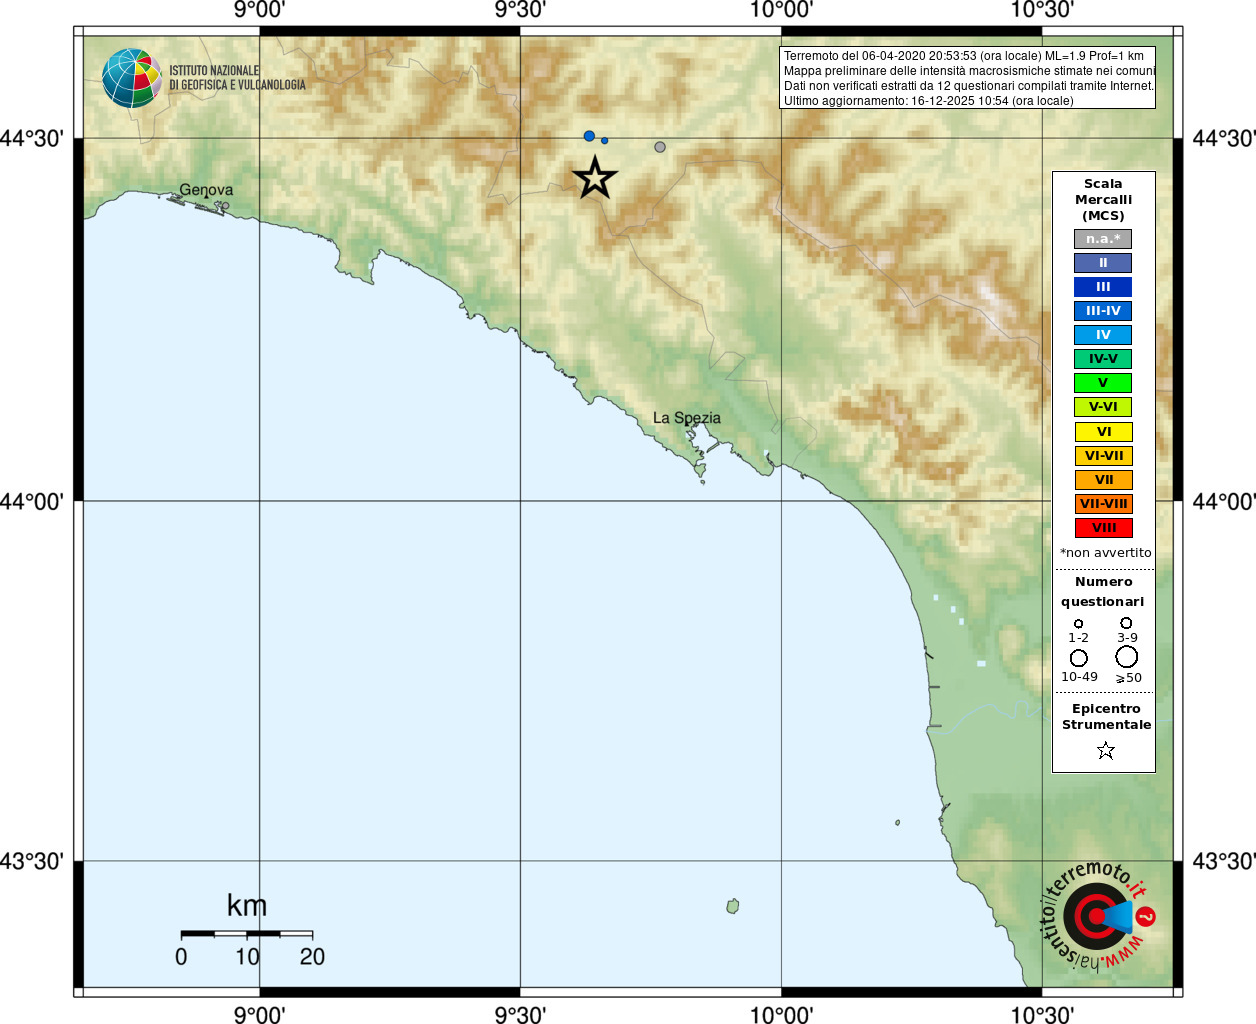Click the VII orange legend swatch
Image resolution: width=1256 pixels, height=1024 pixels.
[1103, 480]
